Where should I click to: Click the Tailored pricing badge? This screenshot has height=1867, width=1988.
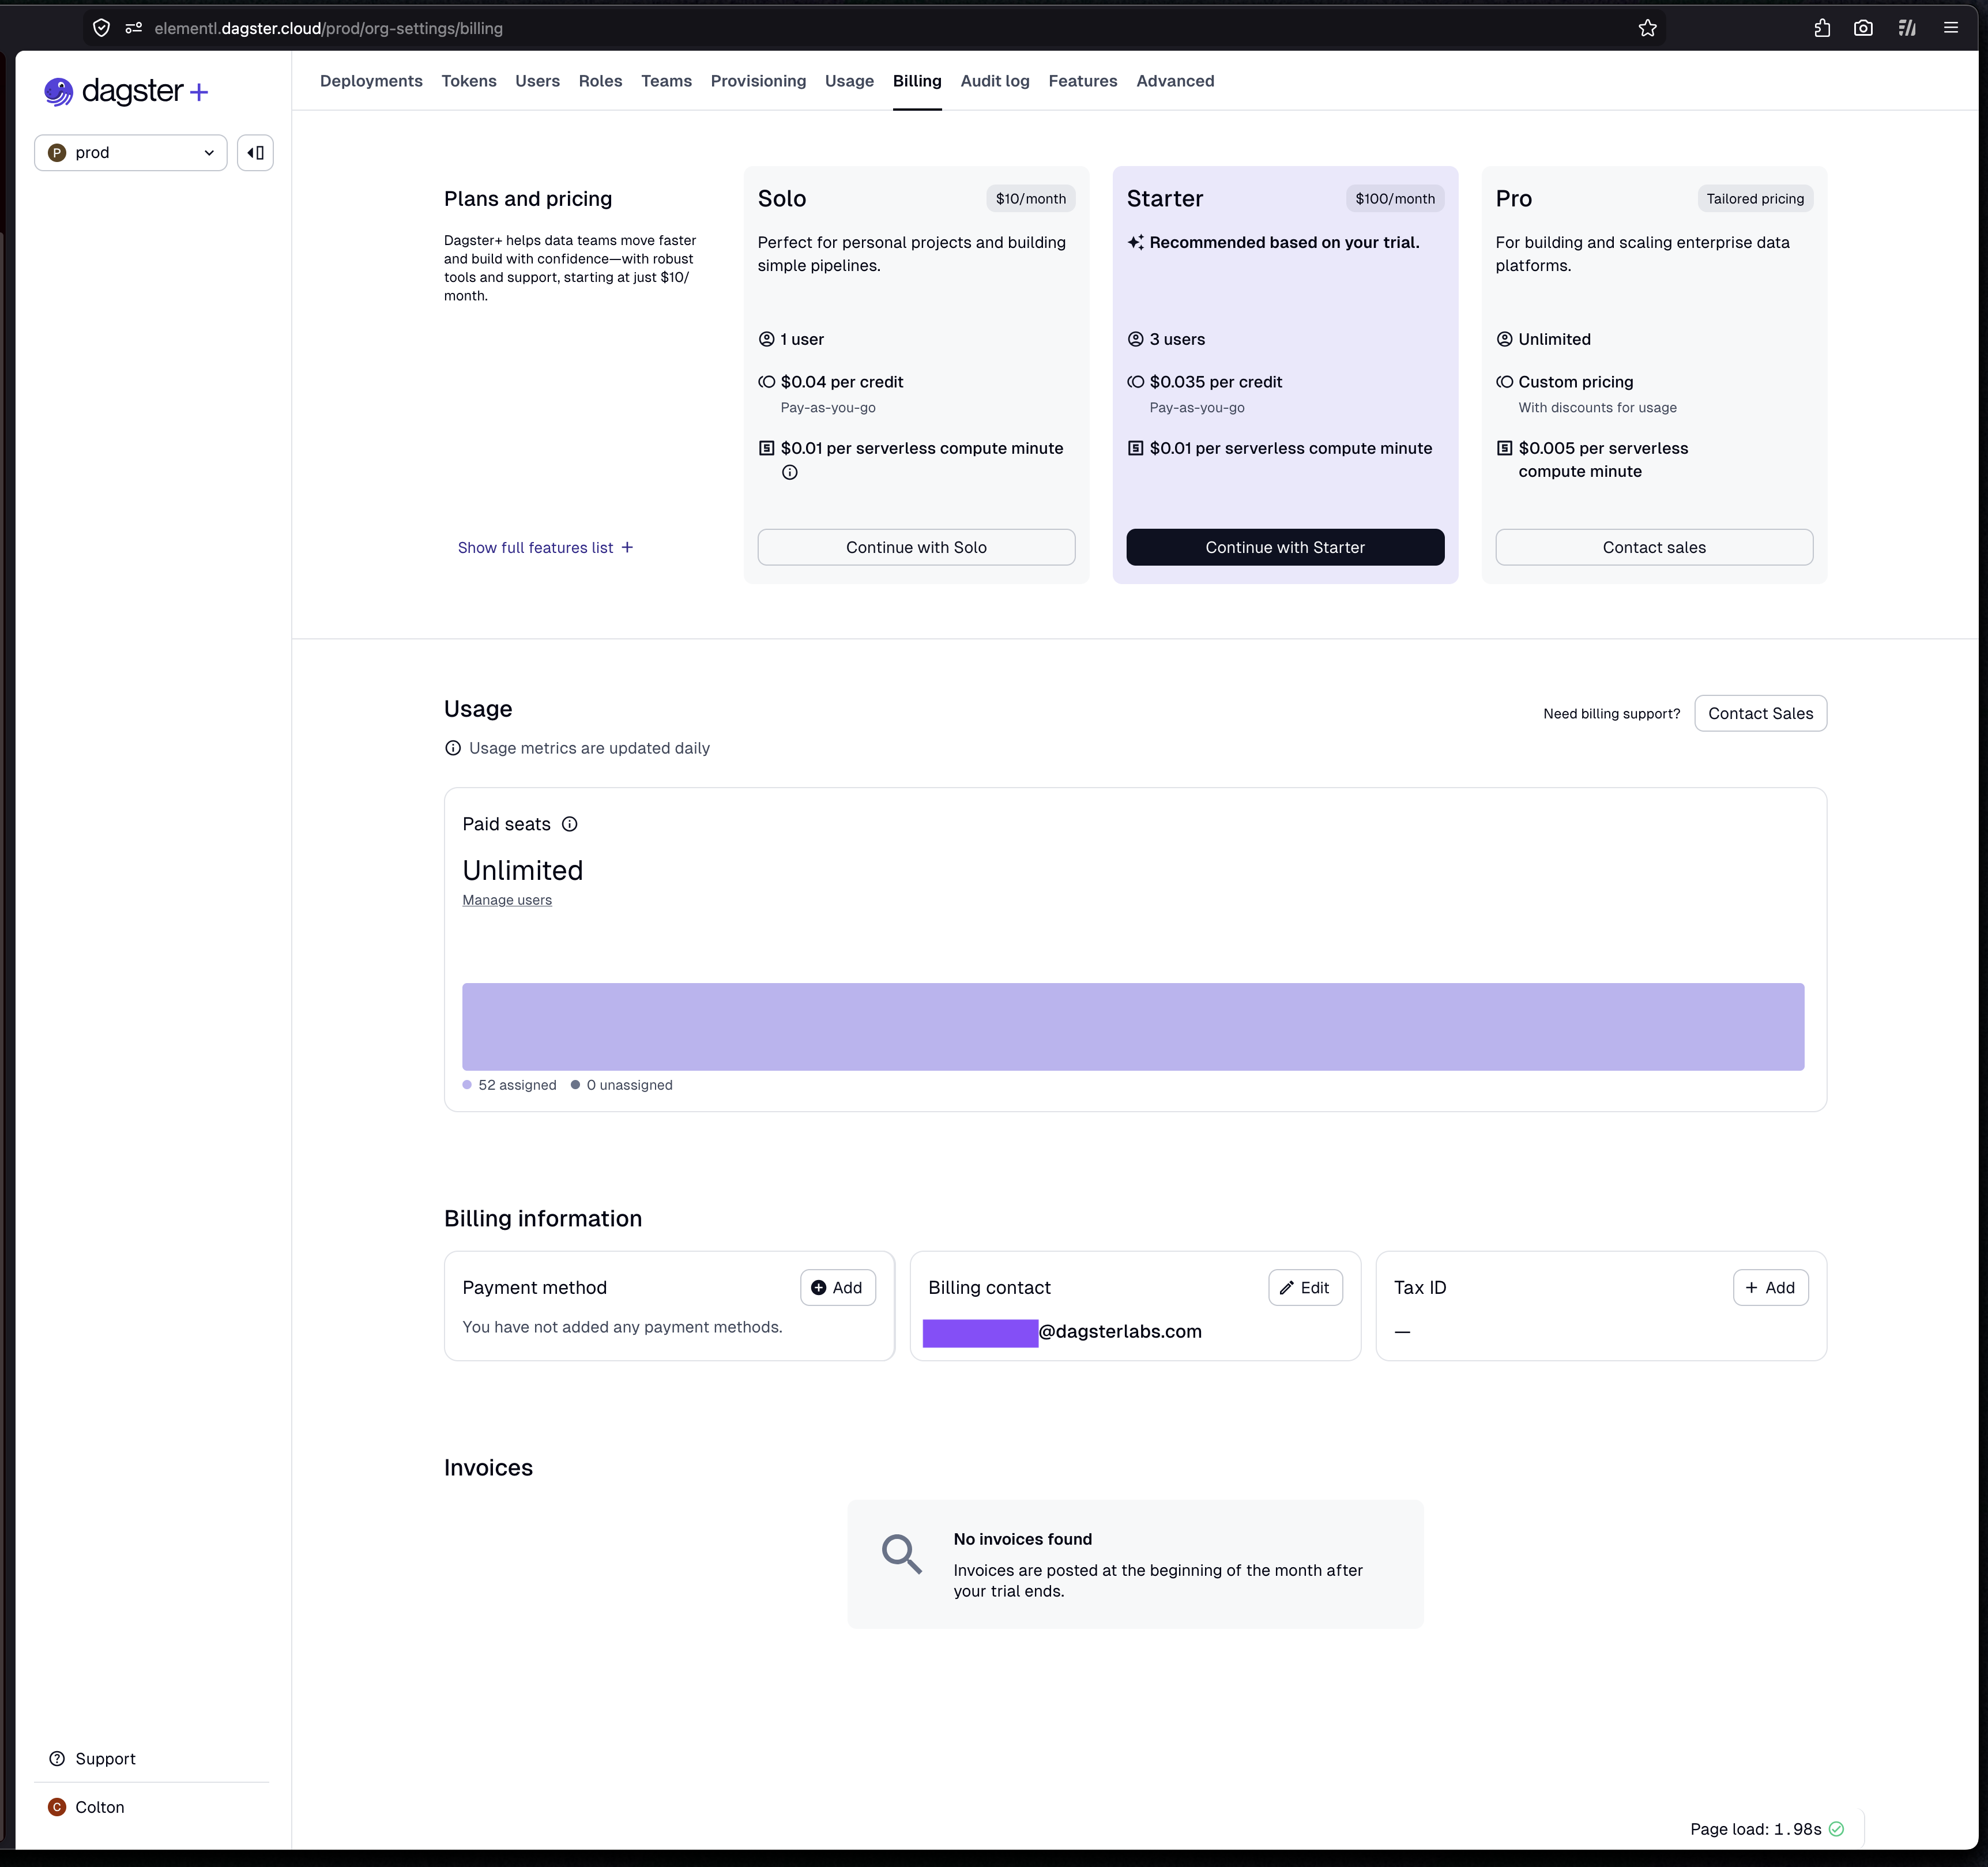click(x=1755, y=199)
